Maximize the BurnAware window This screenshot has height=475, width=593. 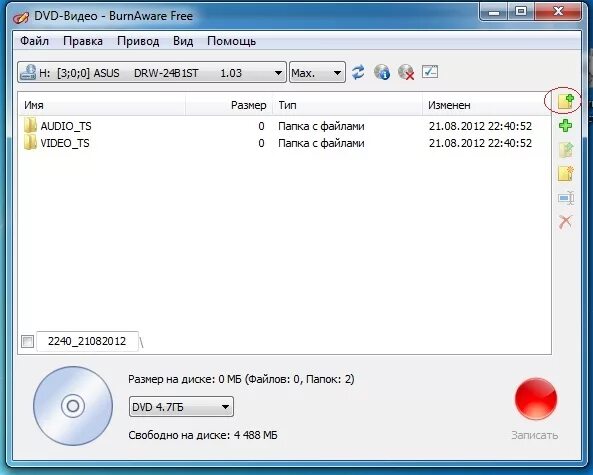521,12
